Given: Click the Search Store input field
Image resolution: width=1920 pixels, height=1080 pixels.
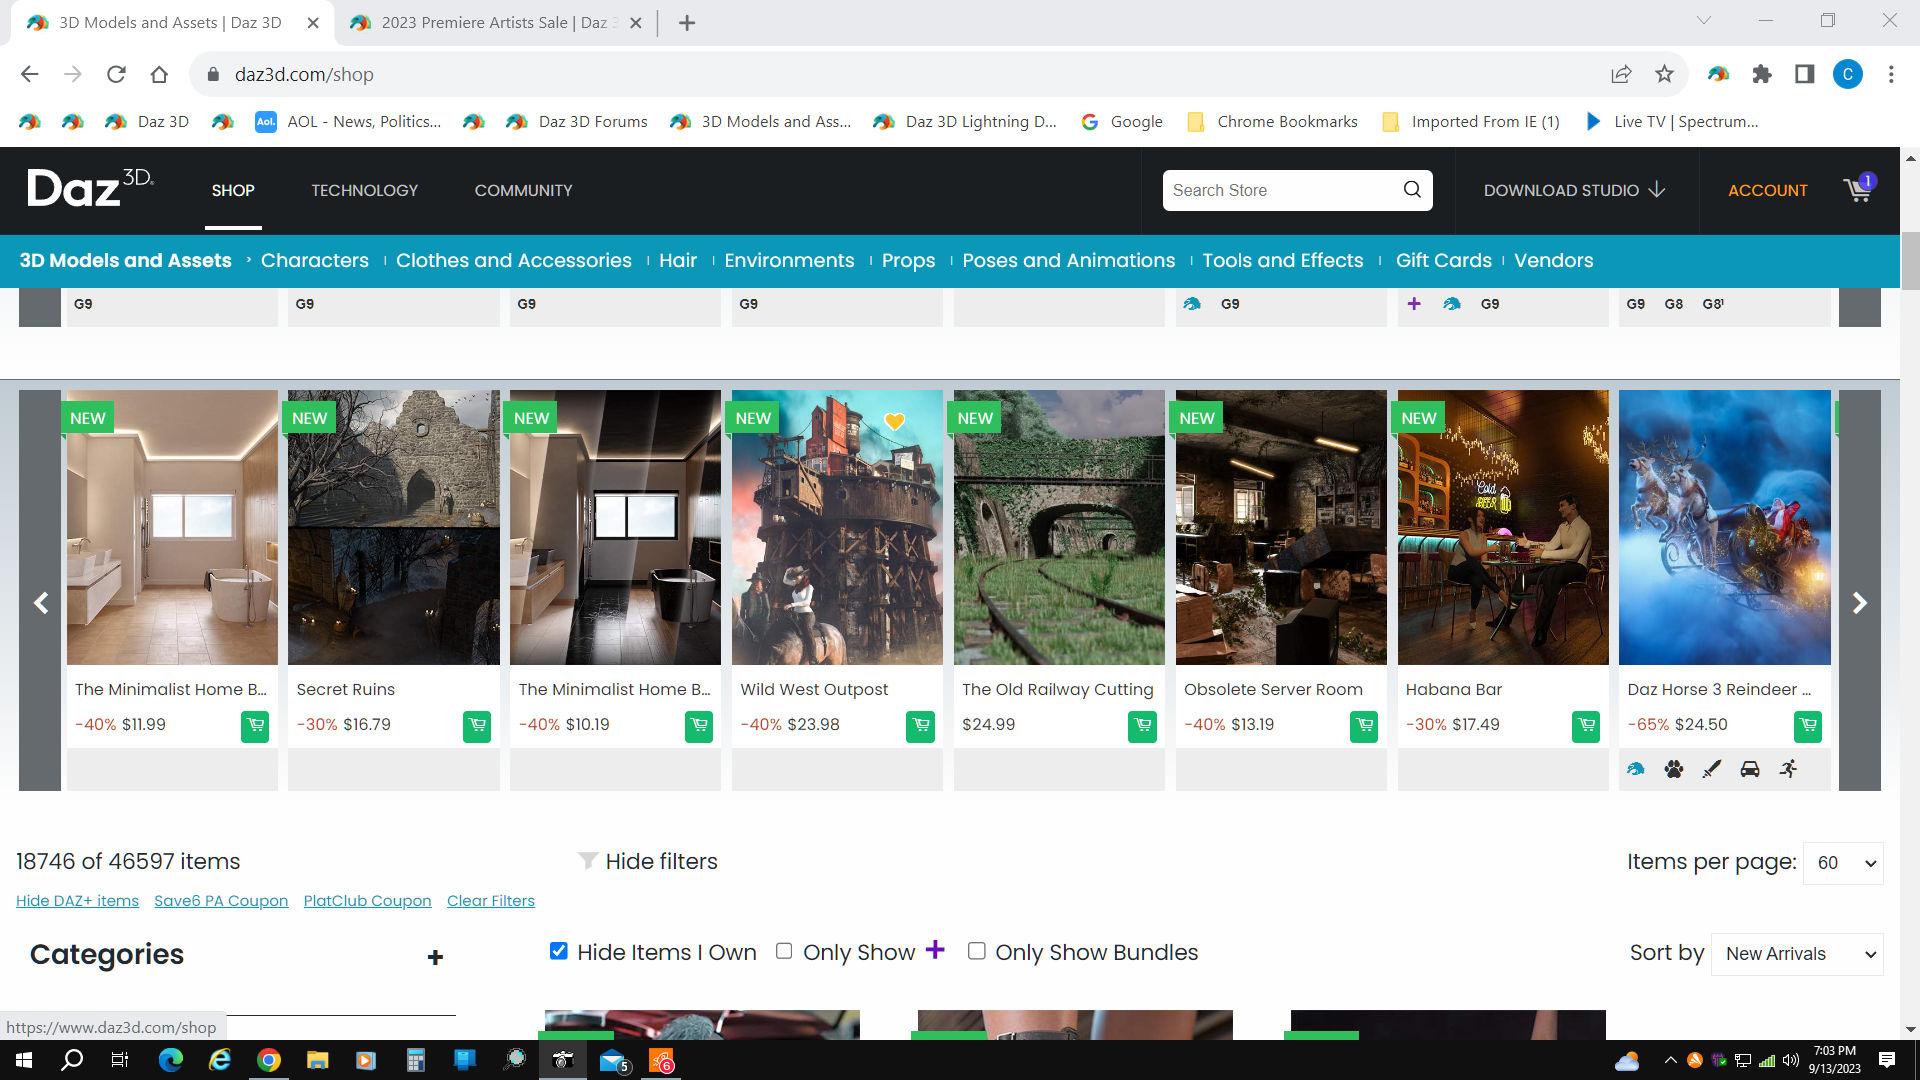Looking at the screenshot, I should click(x=1280, y=190).
